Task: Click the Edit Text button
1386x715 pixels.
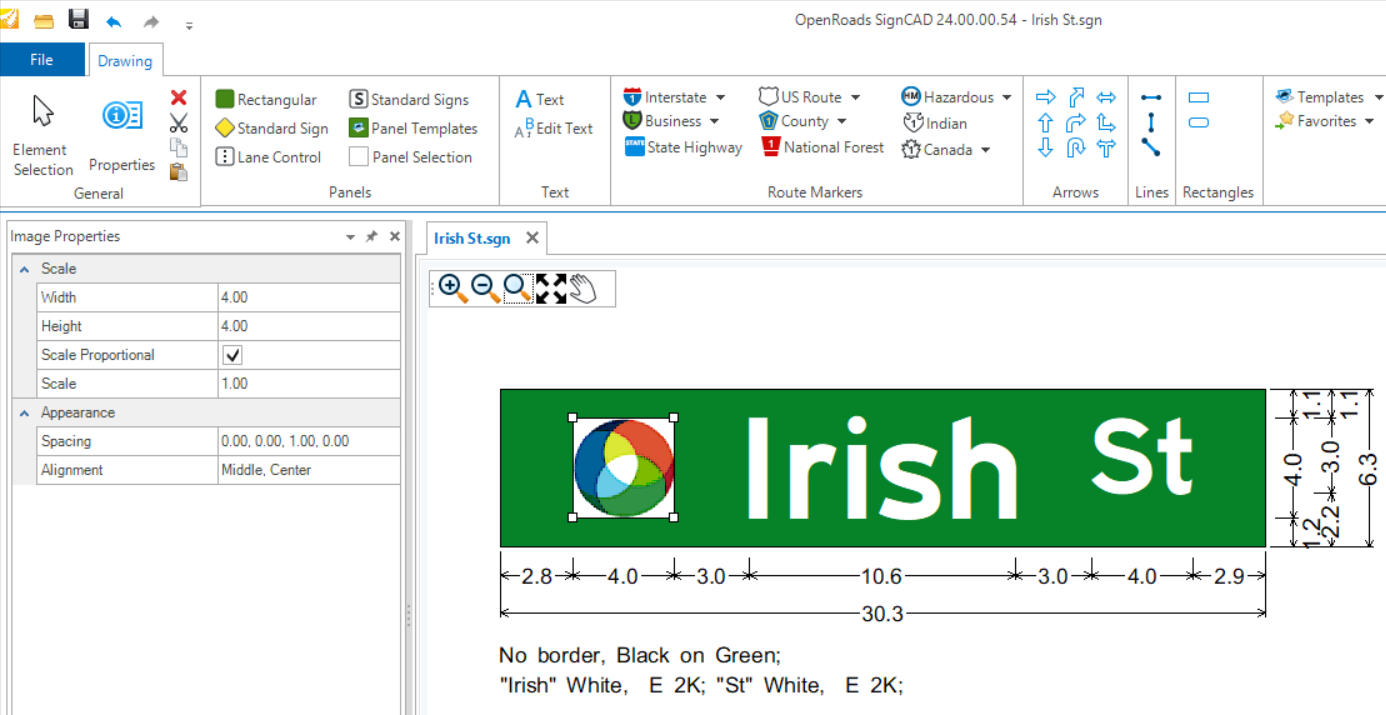Action: 554,128
